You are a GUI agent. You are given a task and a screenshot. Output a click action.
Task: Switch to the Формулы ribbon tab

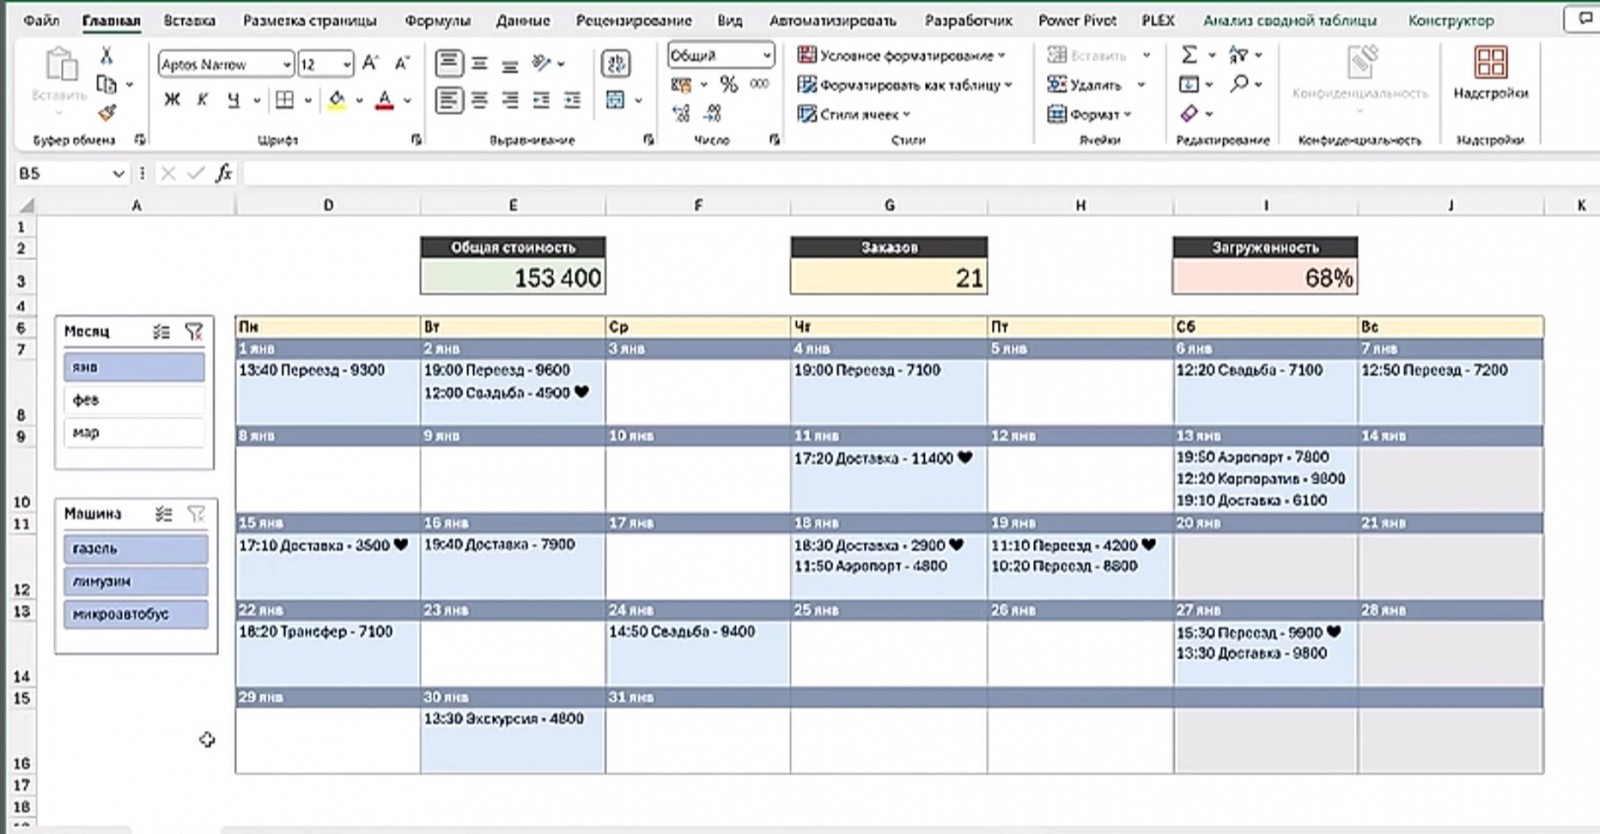point(437,20)
